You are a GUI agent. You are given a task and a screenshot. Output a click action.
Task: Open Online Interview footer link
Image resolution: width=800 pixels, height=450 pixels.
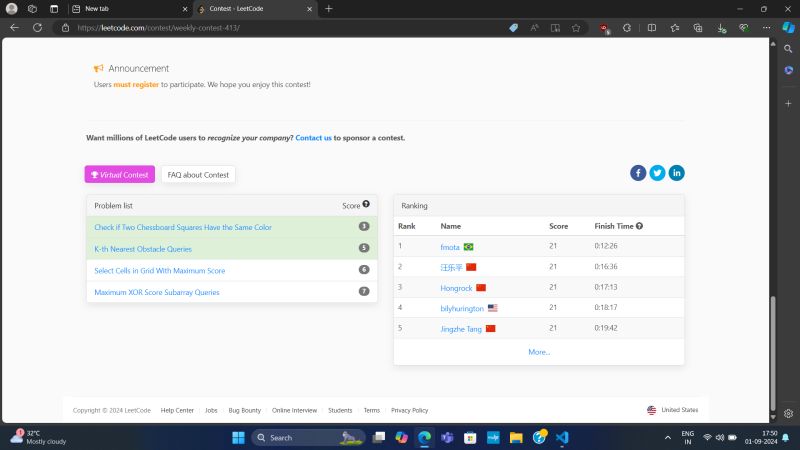point(294,410)
